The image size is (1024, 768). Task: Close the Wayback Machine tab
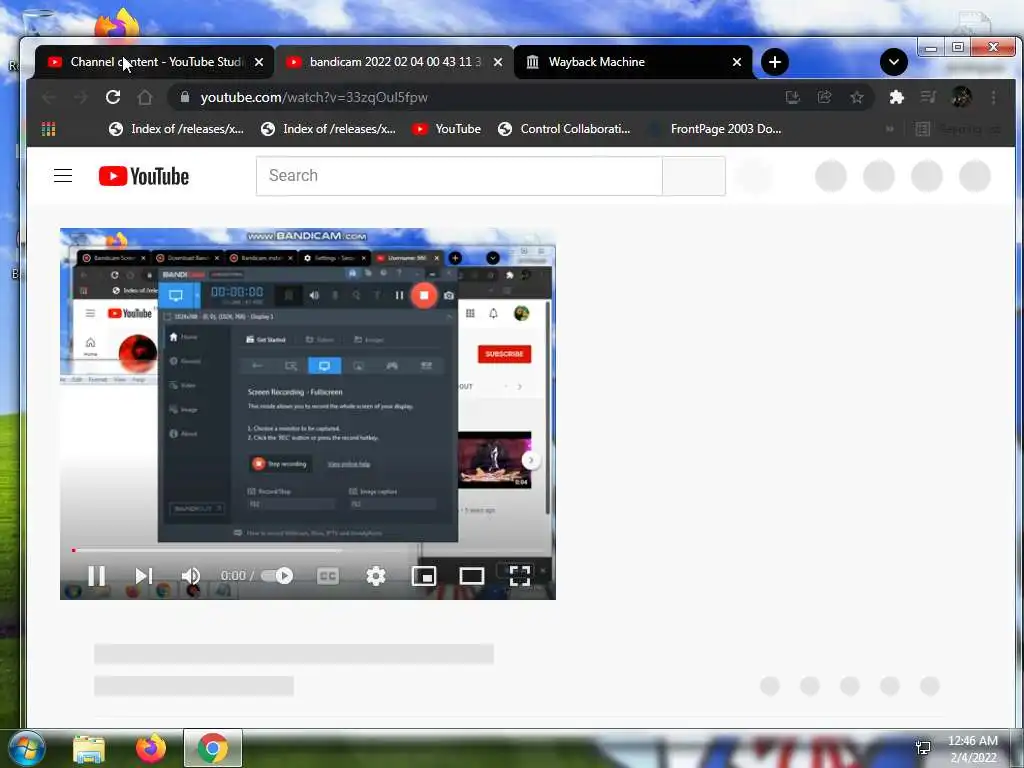737,62
